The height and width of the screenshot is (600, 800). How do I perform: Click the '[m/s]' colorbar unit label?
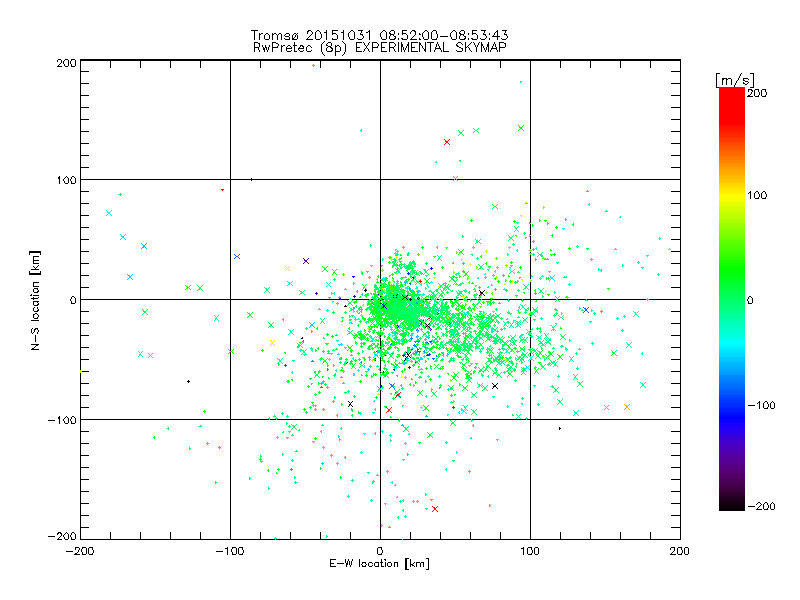(x=735, y=80)
